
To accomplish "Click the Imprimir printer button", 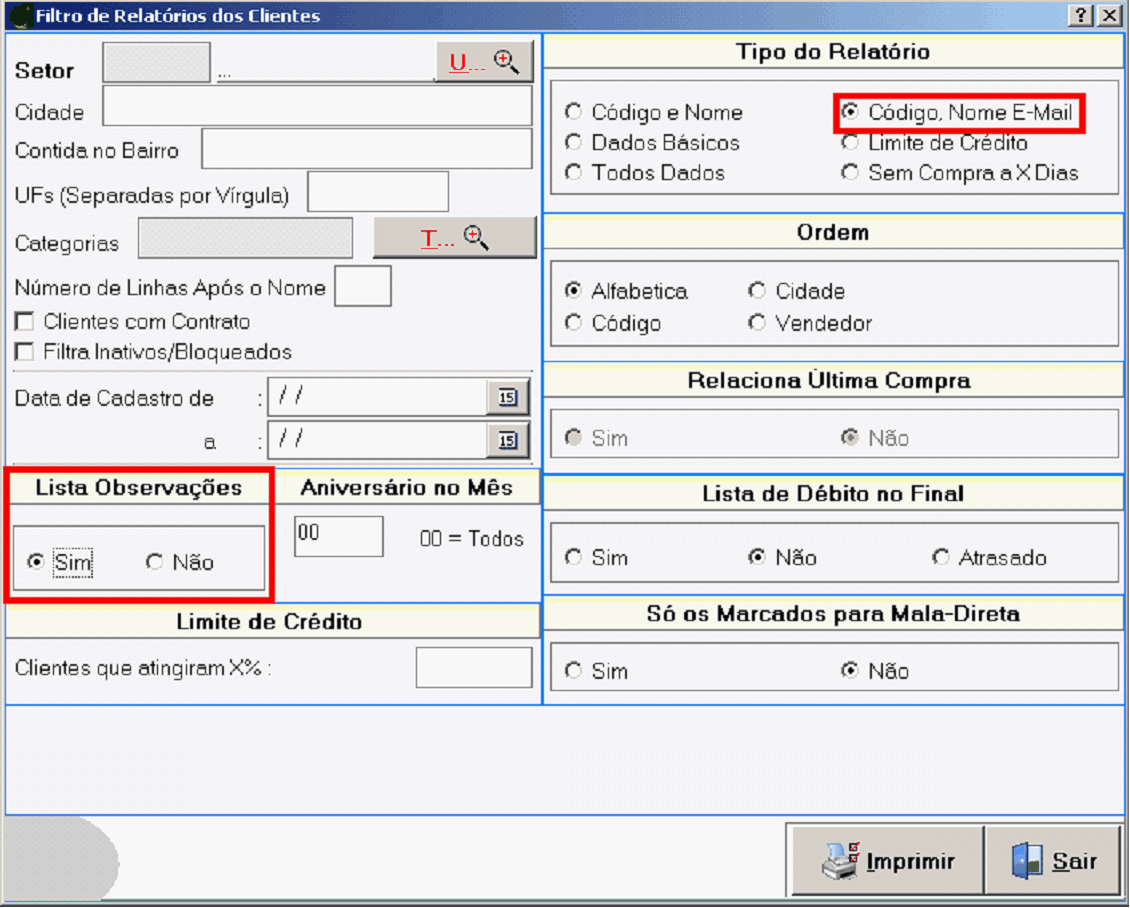I will [x=887, y=861].
